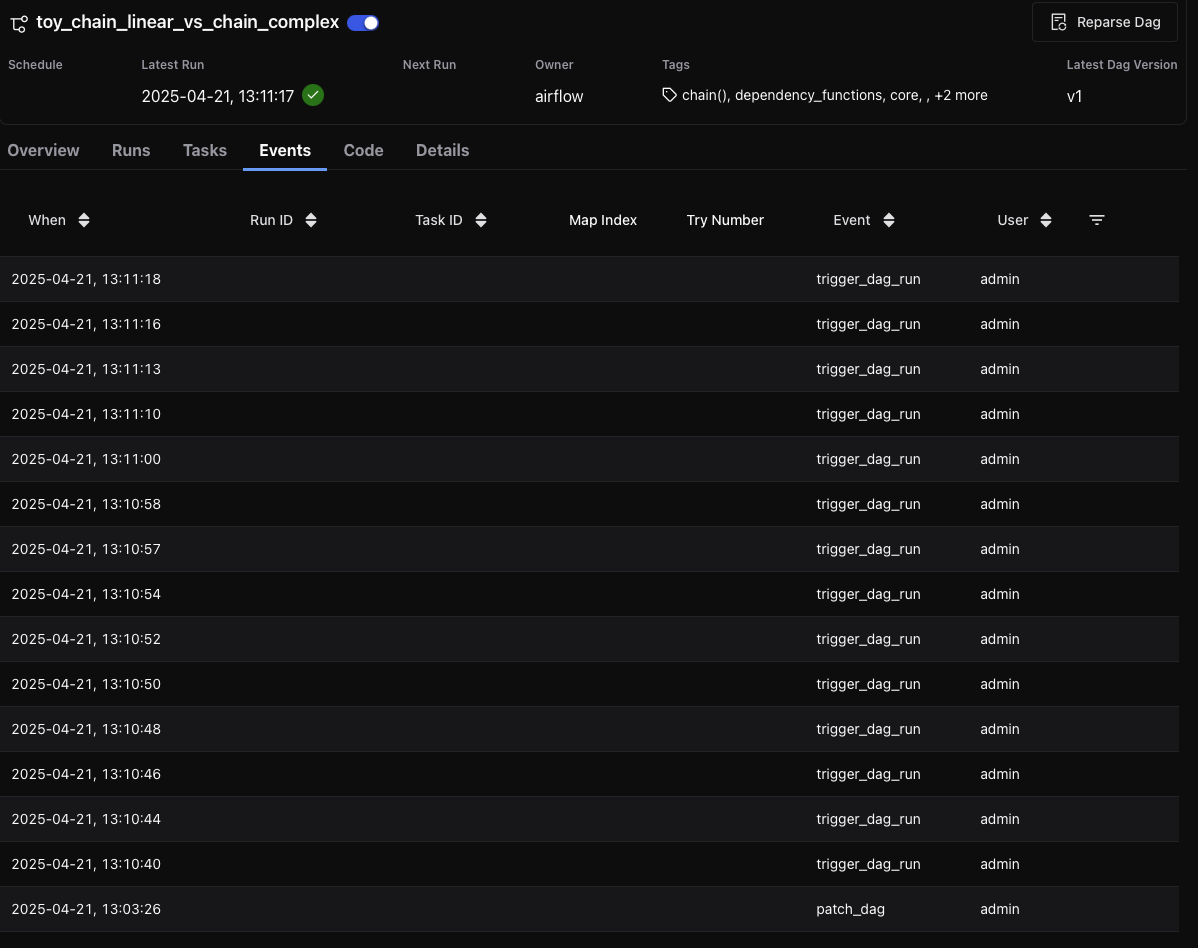
Task: Click the tag icon in the Tags section
Action: pos(668,95)
